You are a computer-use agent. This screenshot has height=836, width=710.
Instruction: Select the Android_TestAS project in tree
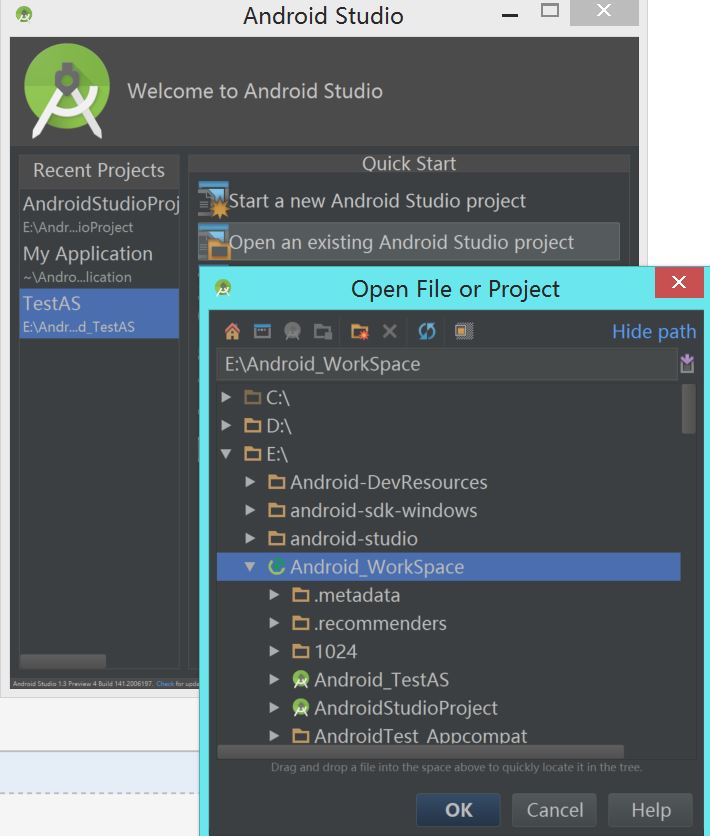coord(380,680)
